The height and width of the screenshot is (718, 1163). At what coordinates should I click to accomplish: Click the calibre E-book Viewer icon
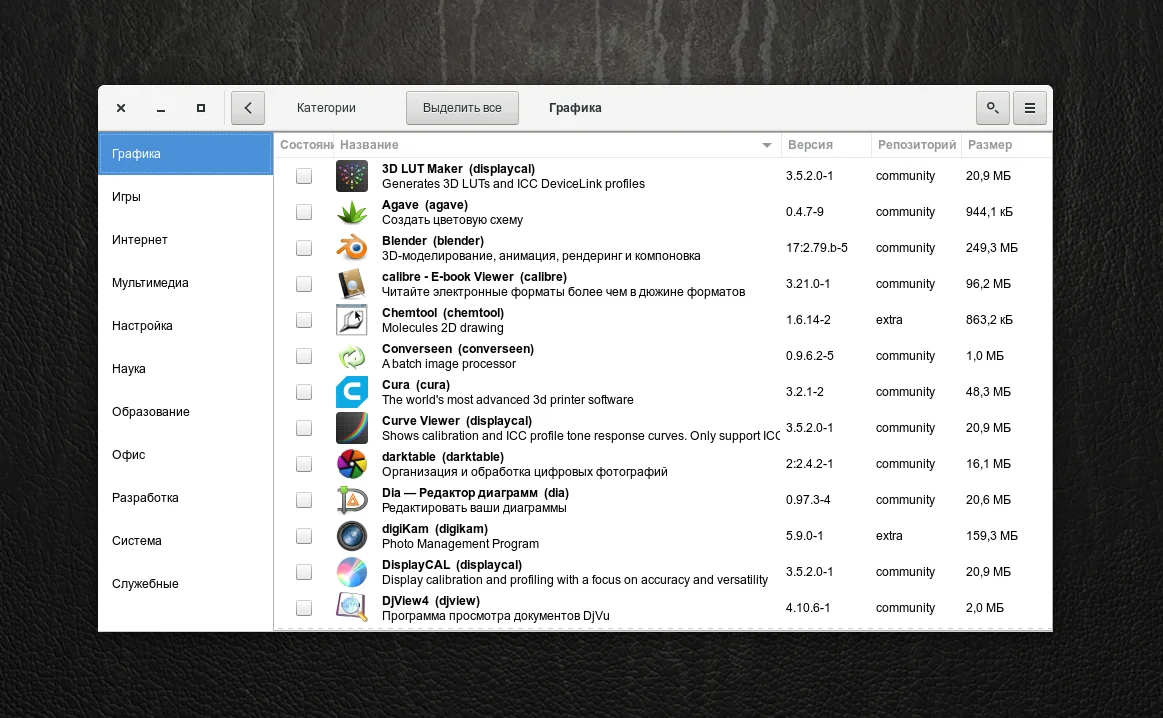click(x=352, y=284)
